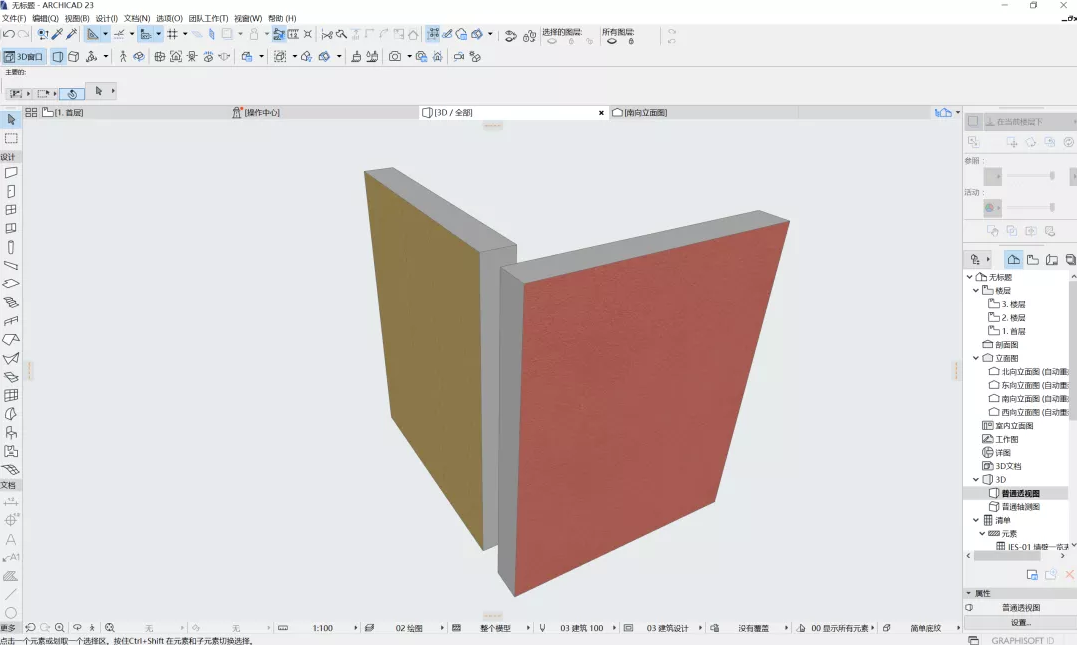Select the Arrow tool in toolbox
The height and width of the screenshot is (645, 1077).
click(11, 120)
